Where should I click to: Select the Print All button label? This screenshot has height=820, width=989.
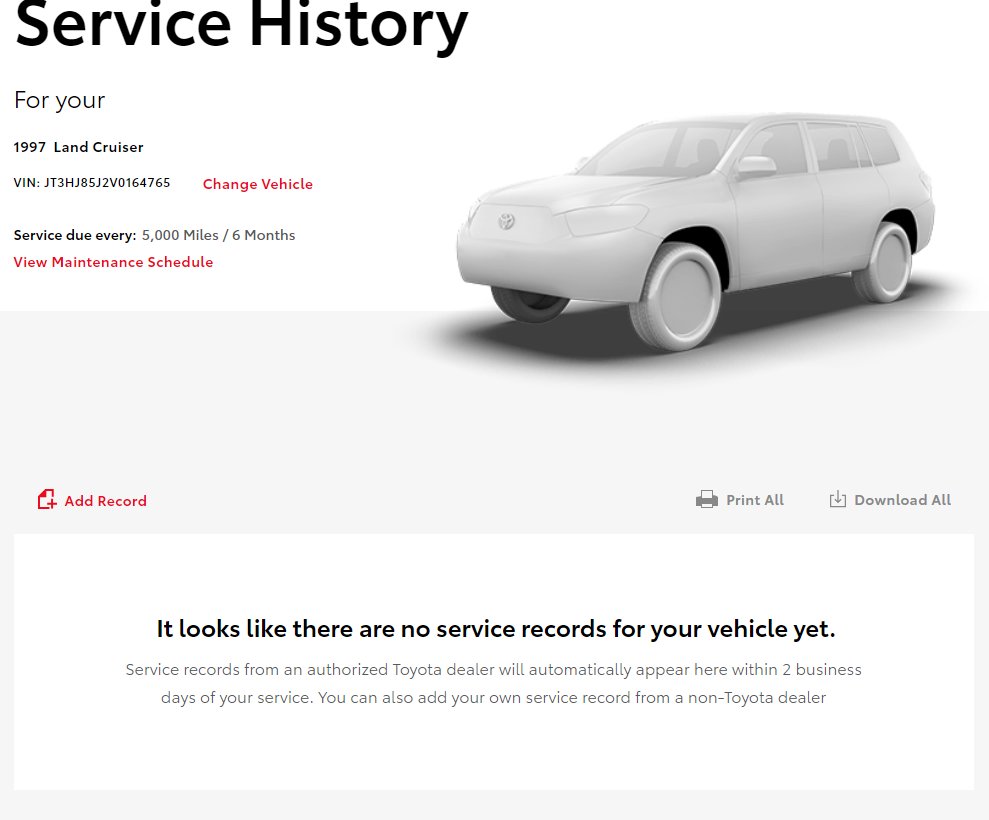tap(755, 500)
